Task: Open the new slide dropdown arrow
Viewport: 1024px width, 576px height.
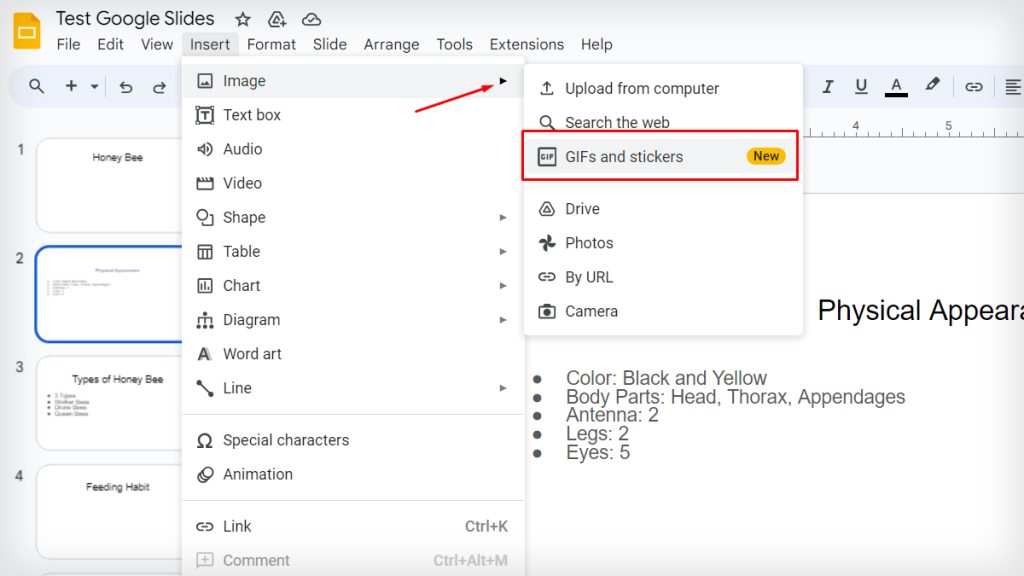Action: [x=93, y=87]
